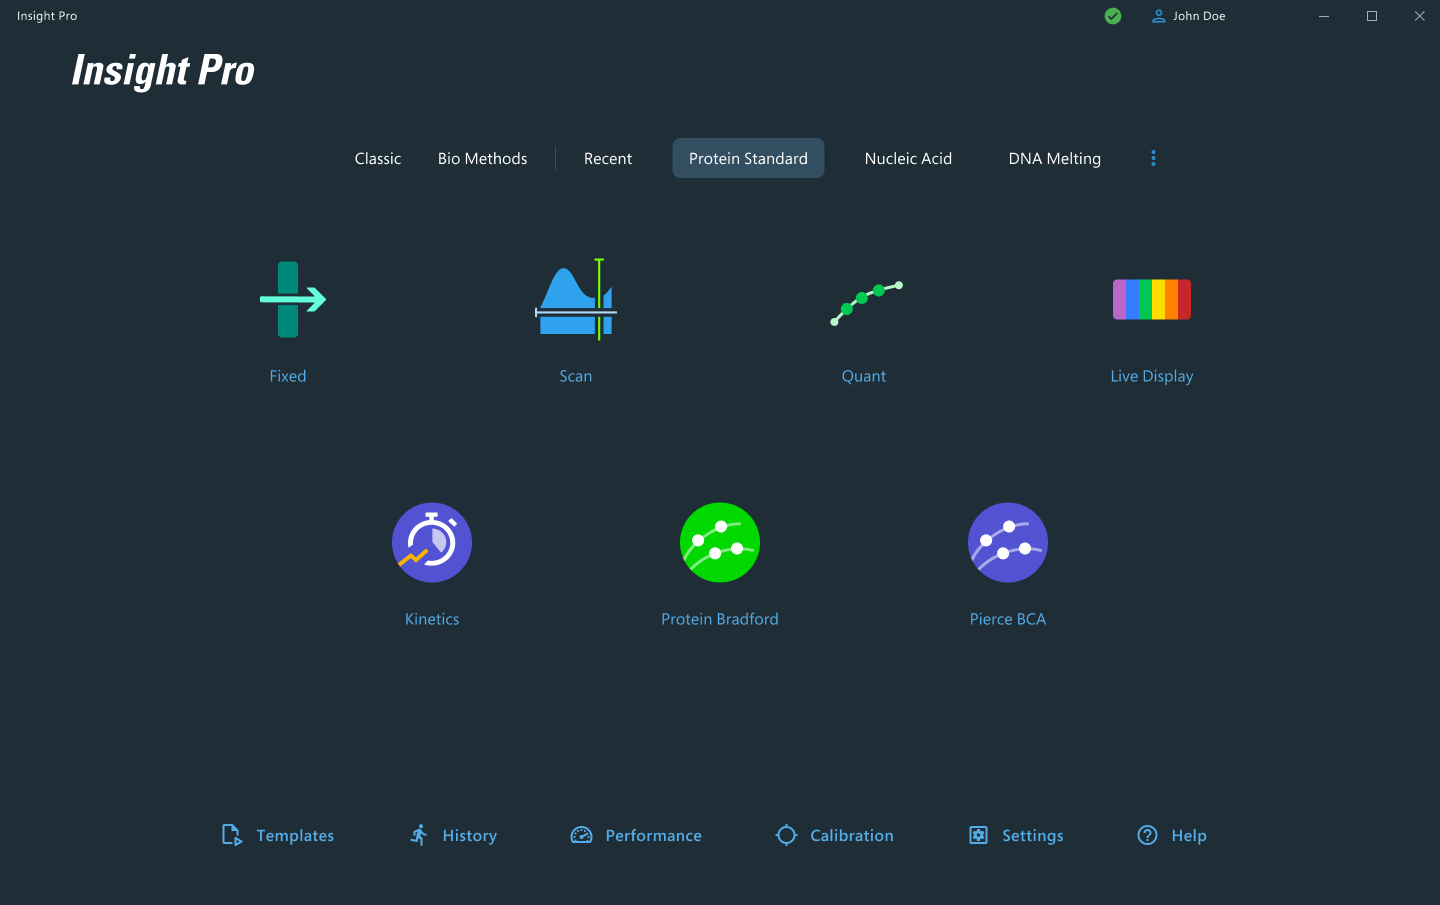The image size is (1440, 905).
Task: Go to the Nucleic Acid tab
Action: pos(908,158)
